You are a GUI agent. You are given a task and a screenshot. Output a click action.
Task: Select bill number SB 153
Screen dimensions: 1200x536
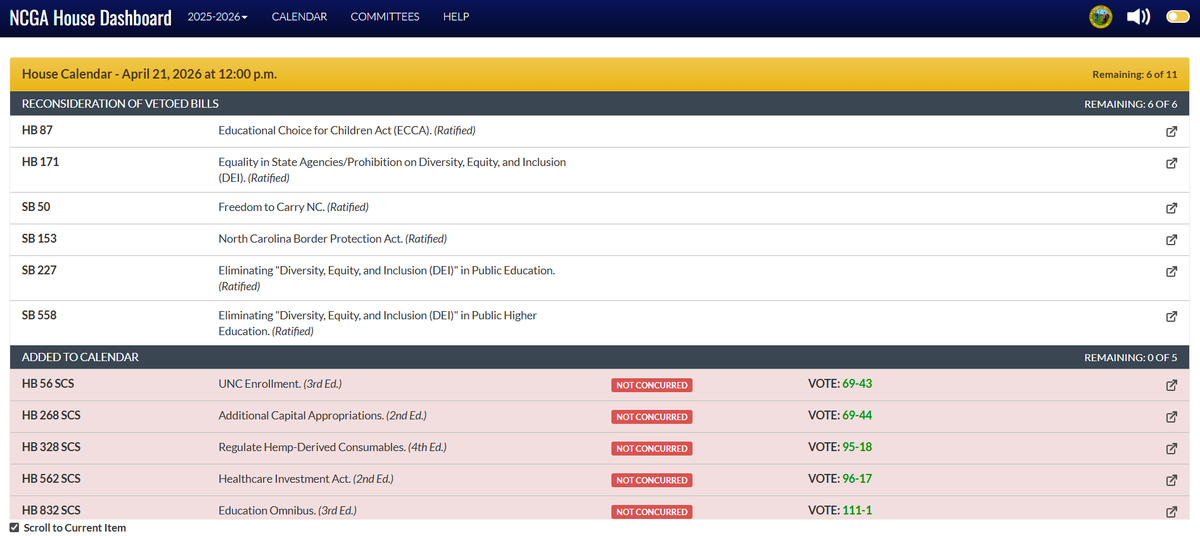pos(39,239)
